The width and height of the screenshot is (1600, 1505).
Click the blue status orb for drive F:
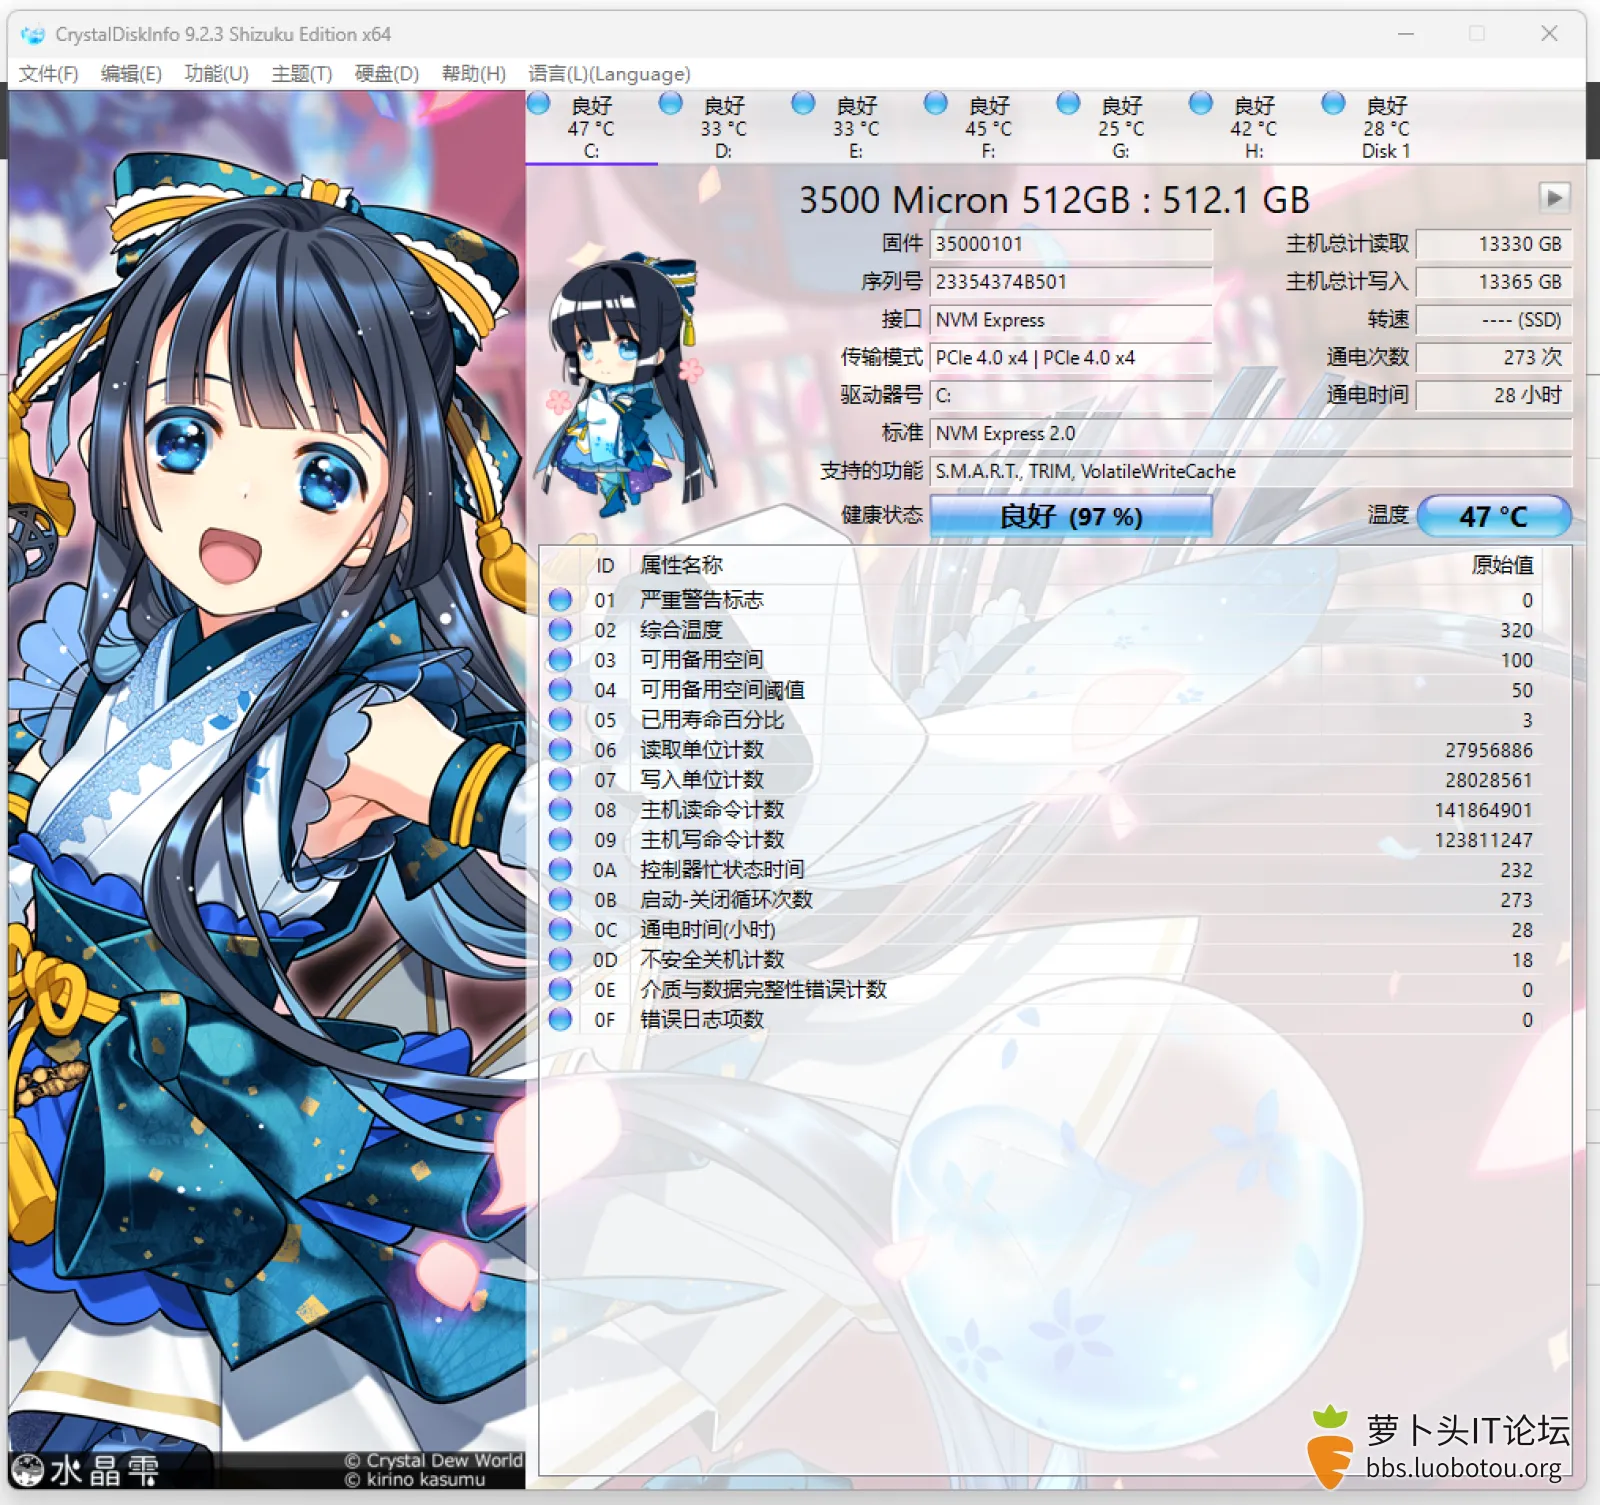(x=935, y=103)
